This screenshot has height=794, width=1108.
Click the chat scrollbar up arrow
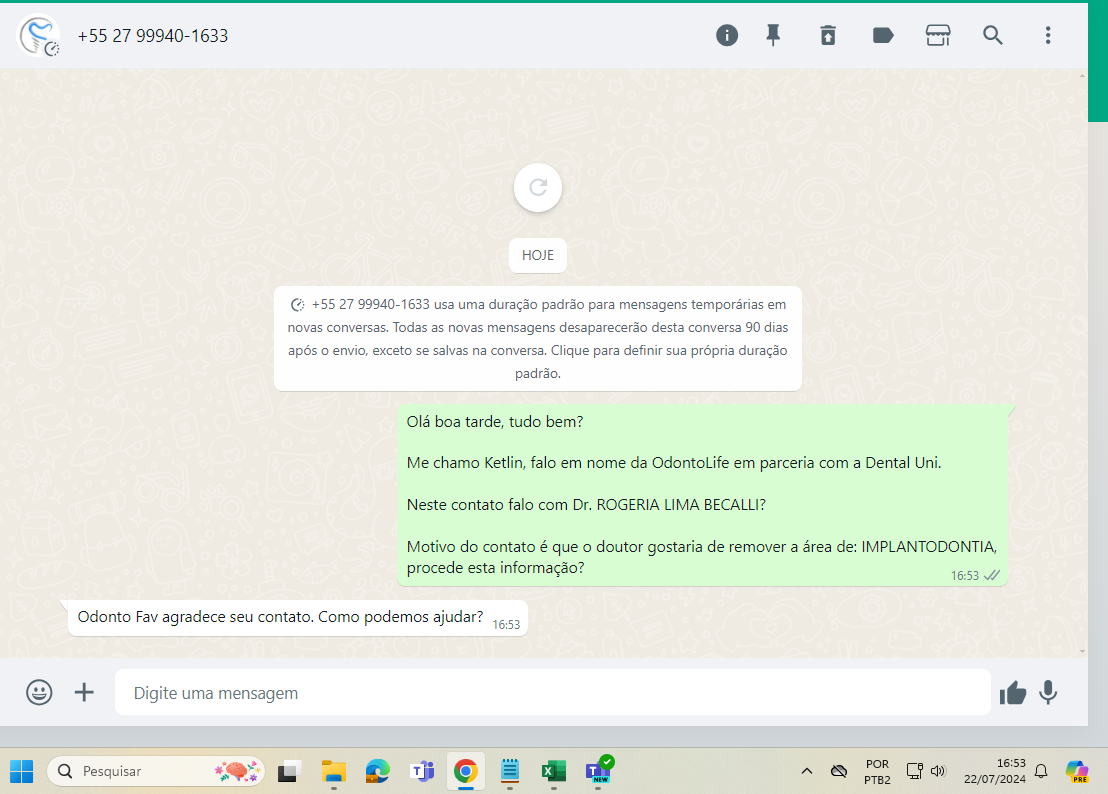[1083, 75]
